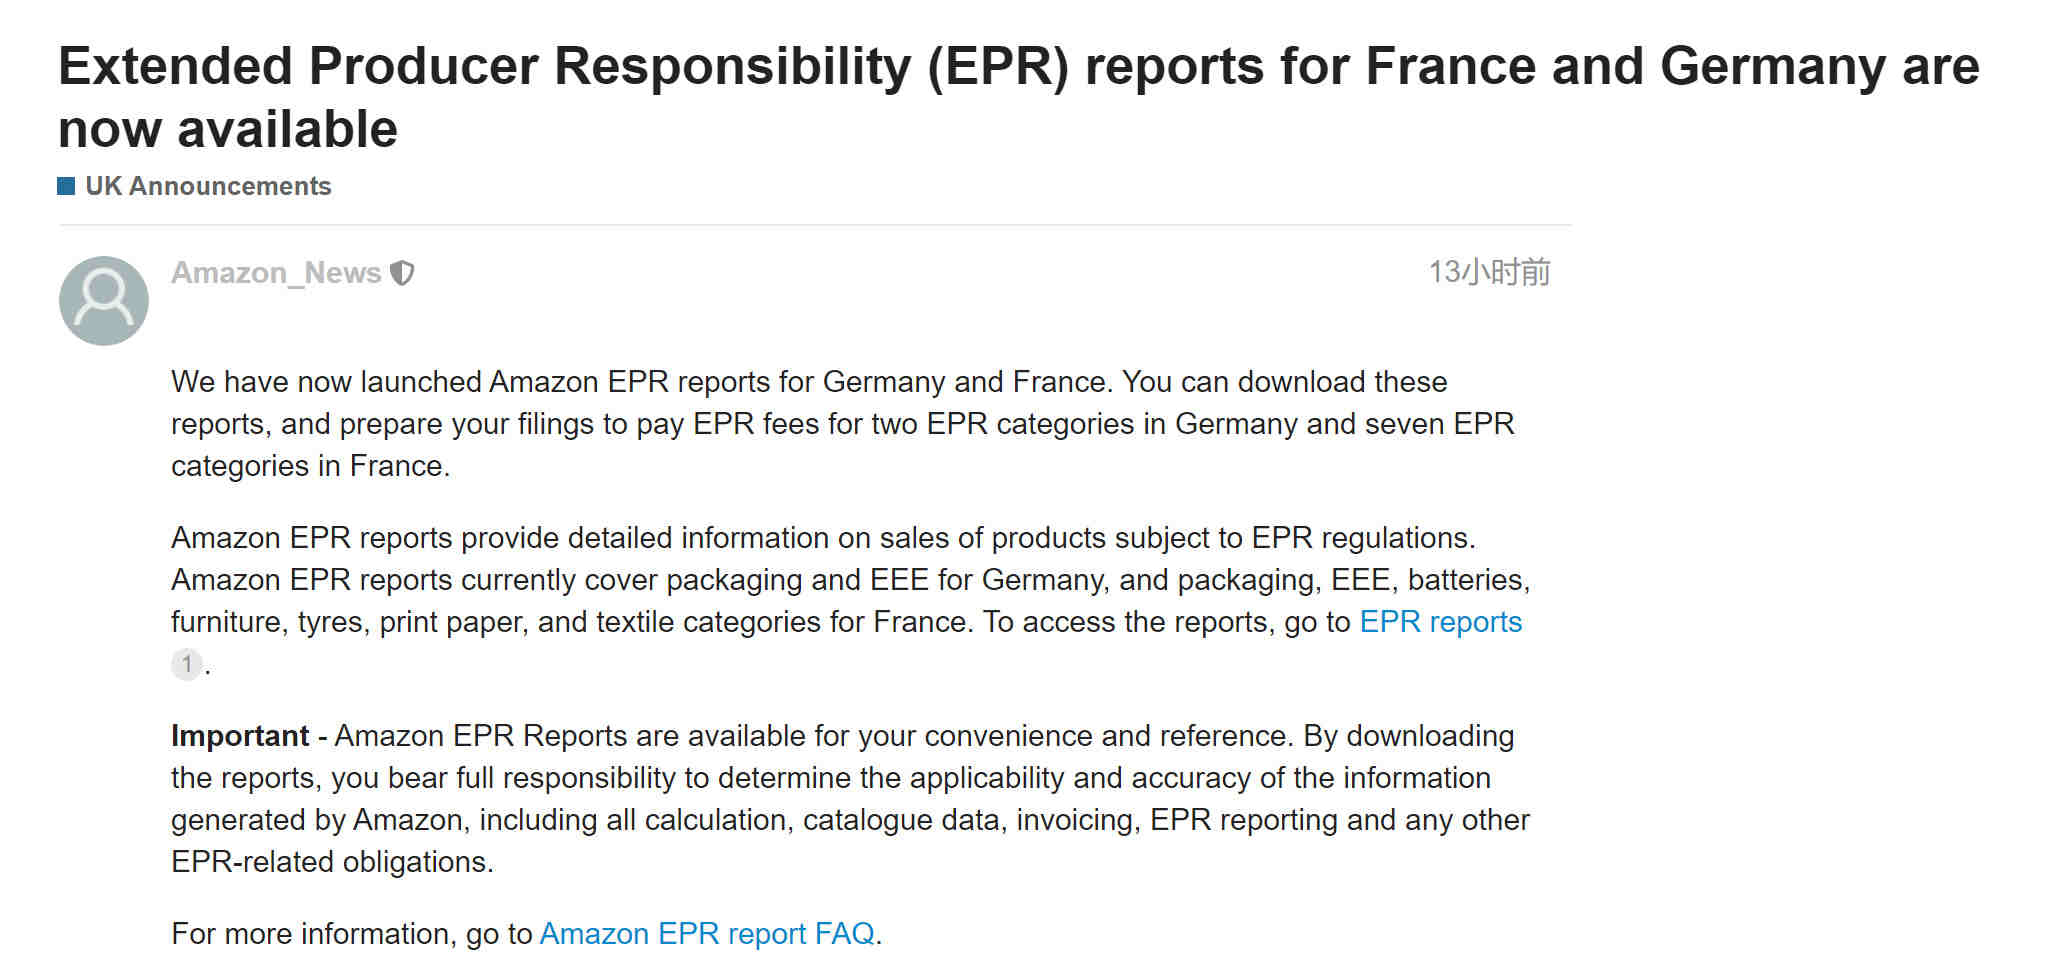
Task: Click the For more information sentence
Action: pyautogui.click(x=527, y=934)
